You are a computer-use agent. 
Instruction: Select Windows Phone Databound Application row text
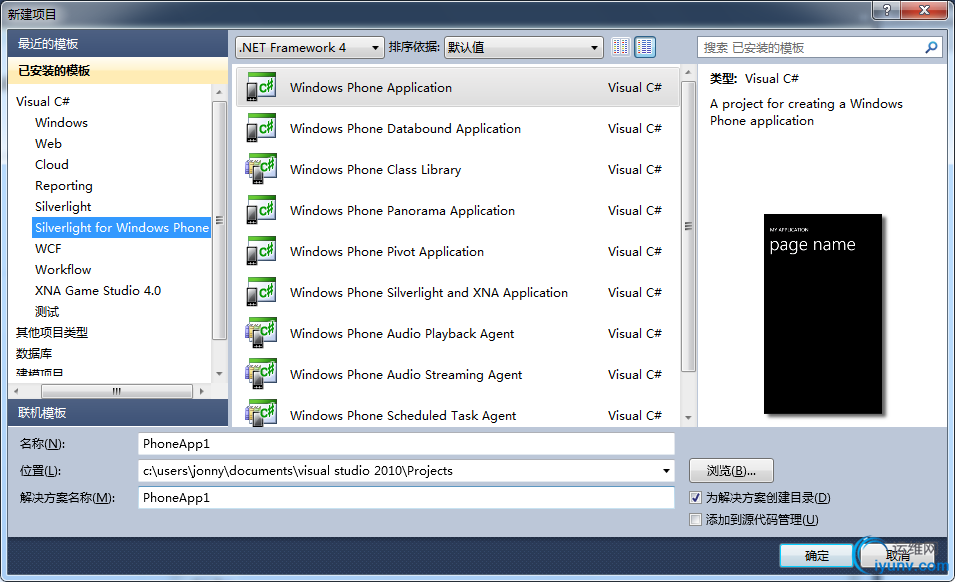point(406,128)
